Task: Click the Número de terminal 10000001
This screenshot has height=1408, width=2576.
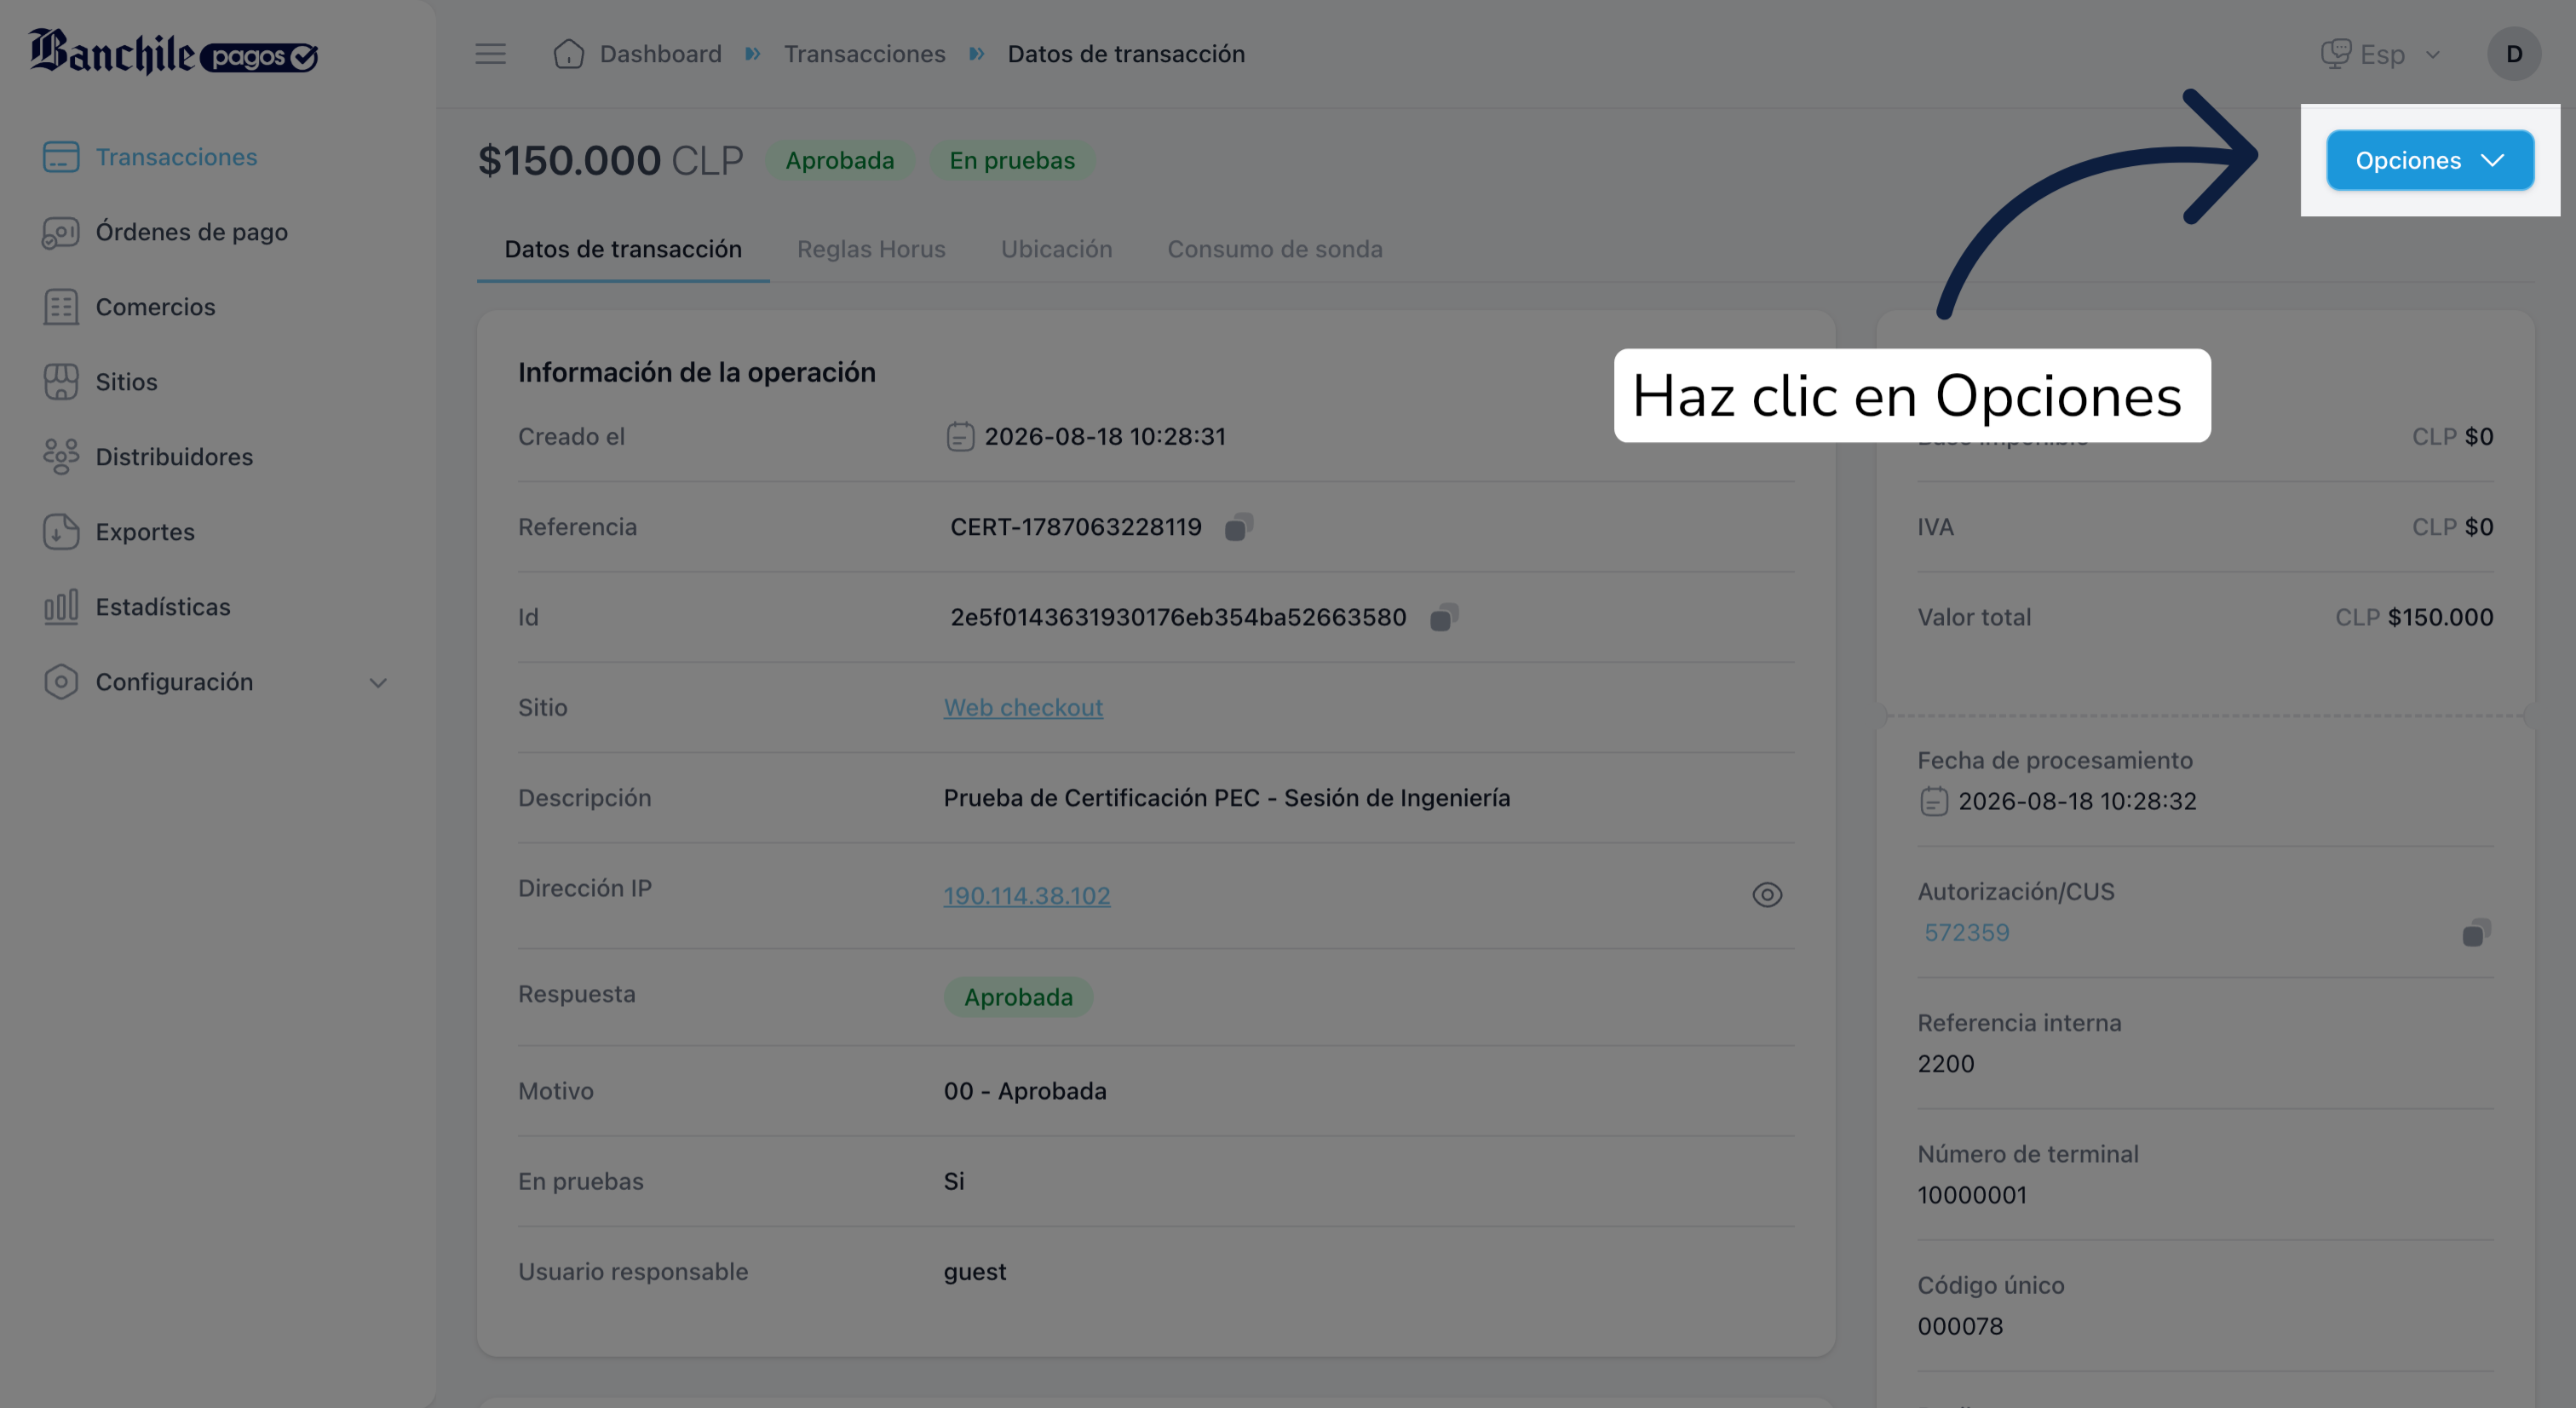Action: tap(1972, 1195)
